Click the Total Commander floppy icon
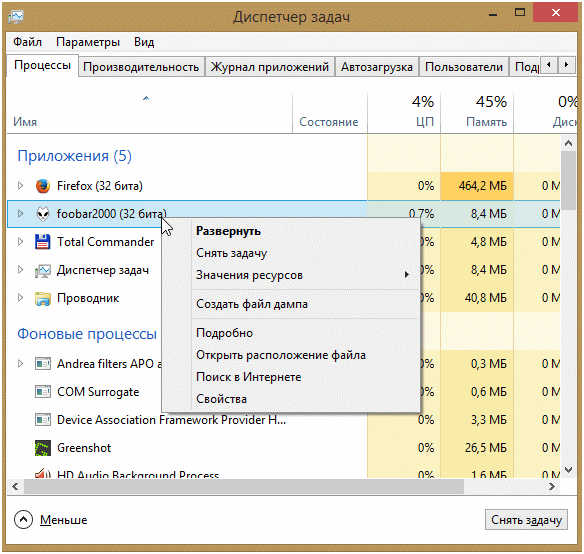 (x=43, y=242)
